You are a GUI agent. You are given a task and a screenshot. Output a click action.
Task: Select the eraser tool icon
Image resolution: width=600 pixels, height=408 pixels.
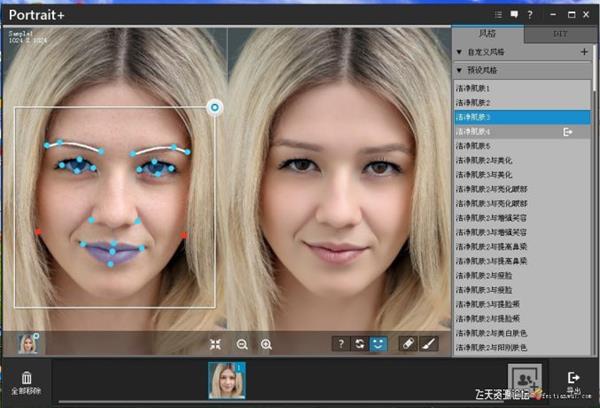[407, 343]
